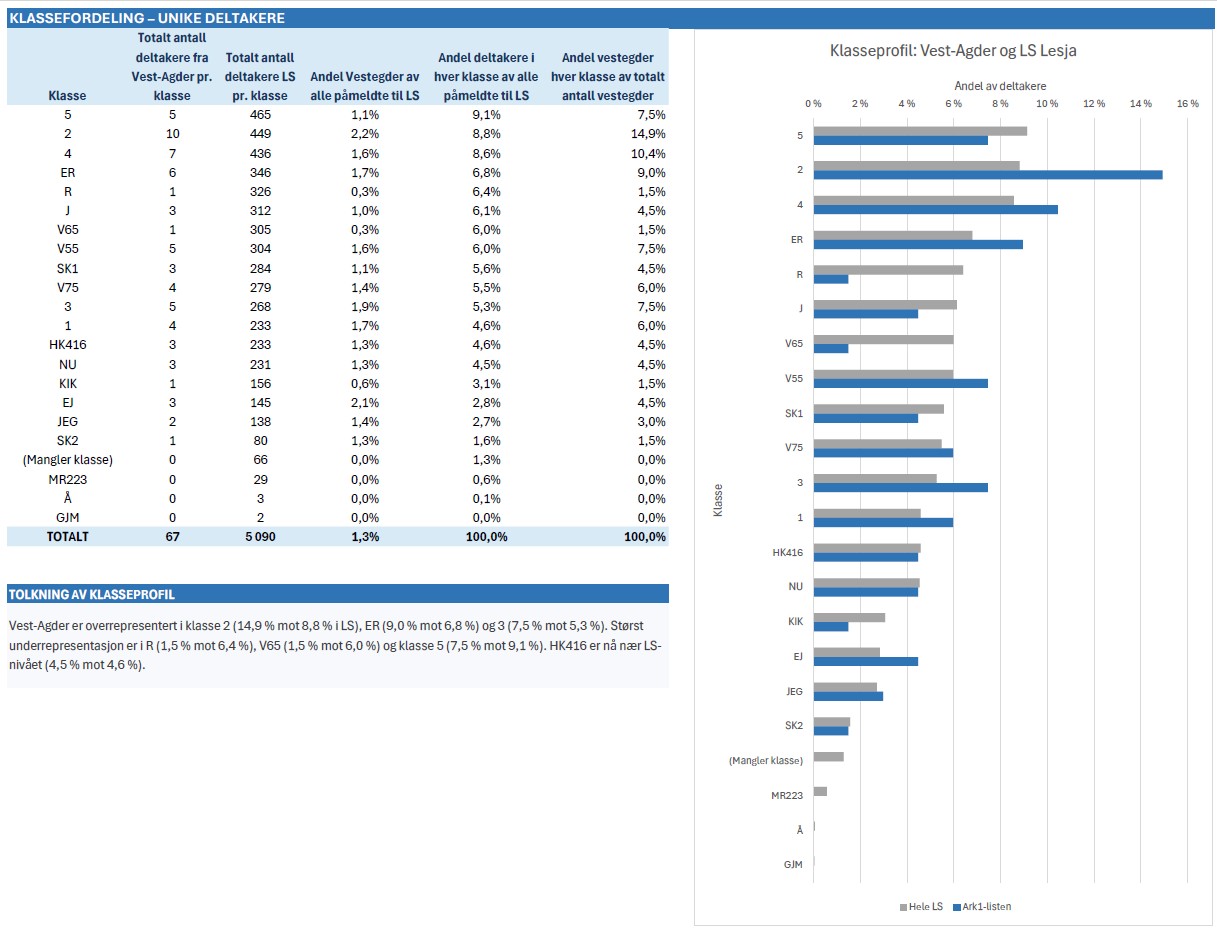Select the chart title 'Klasseprofil: Vest-Agder og LS Lesja'
This screenshot has width=1217, height=929.
point(953,51)
